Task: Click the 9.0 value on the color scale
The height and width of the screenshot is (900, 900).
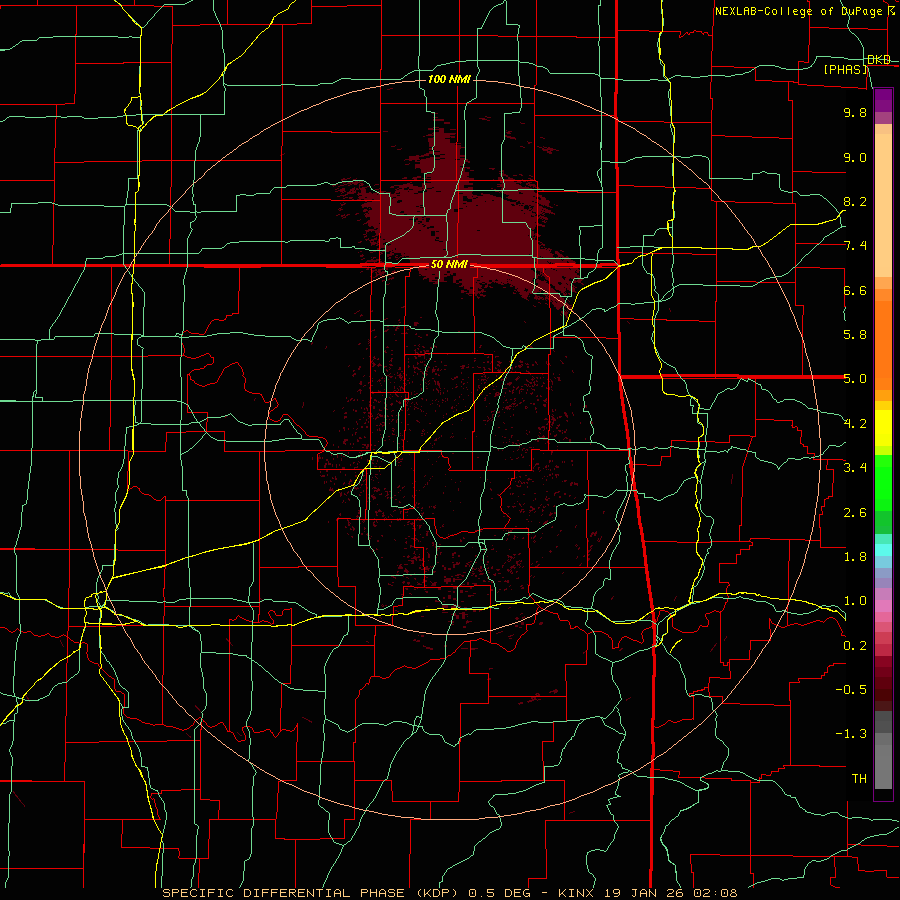Action: pyautogui.click(x=855, y=157)
